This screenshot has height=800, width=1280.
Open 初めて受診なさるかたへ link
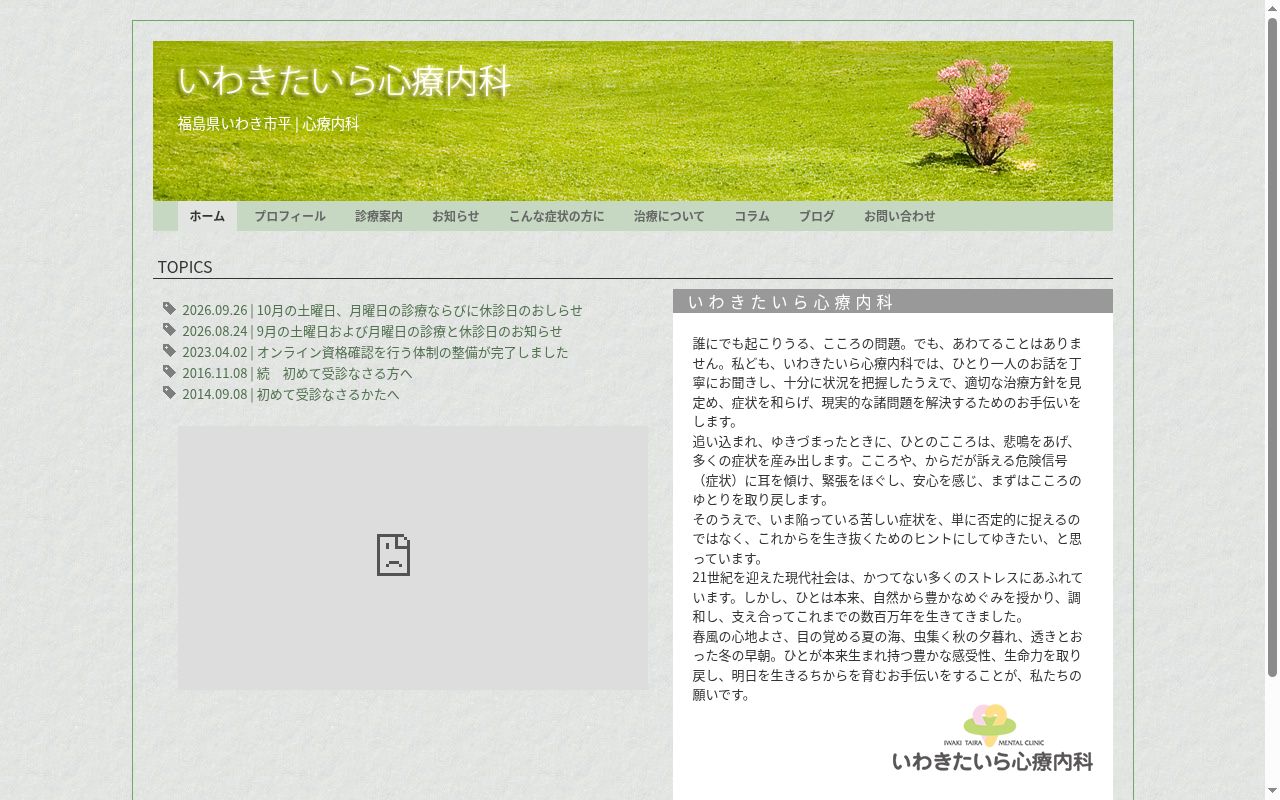[291, 394]
